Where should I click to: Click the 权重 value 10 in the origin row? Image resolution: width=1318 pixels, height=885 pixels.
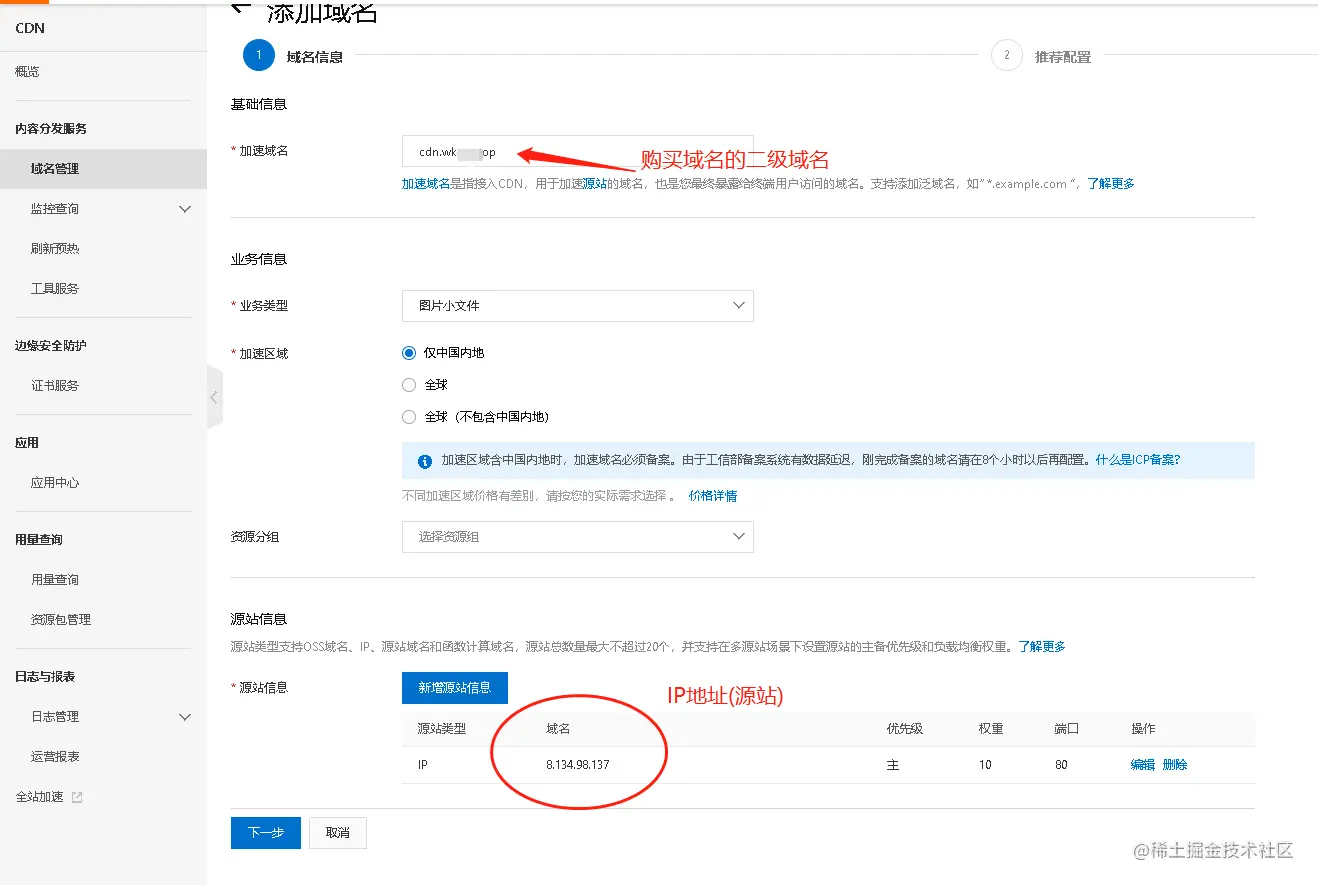coord(985,765)
